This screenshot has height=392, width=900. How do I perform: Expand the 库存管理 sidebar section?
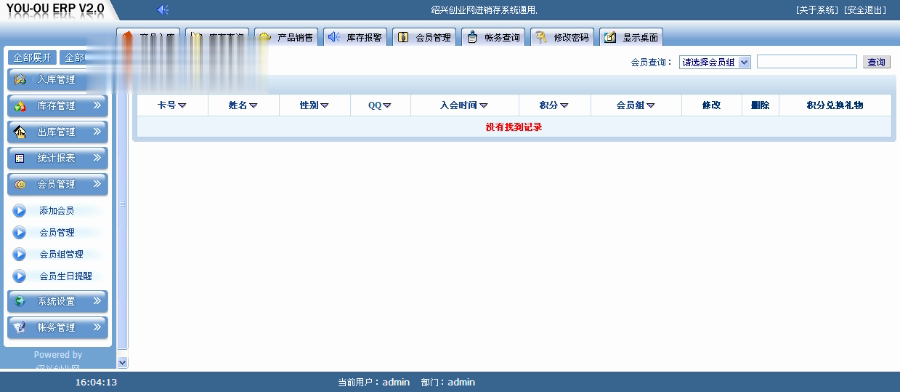click(x=57, y=106)
